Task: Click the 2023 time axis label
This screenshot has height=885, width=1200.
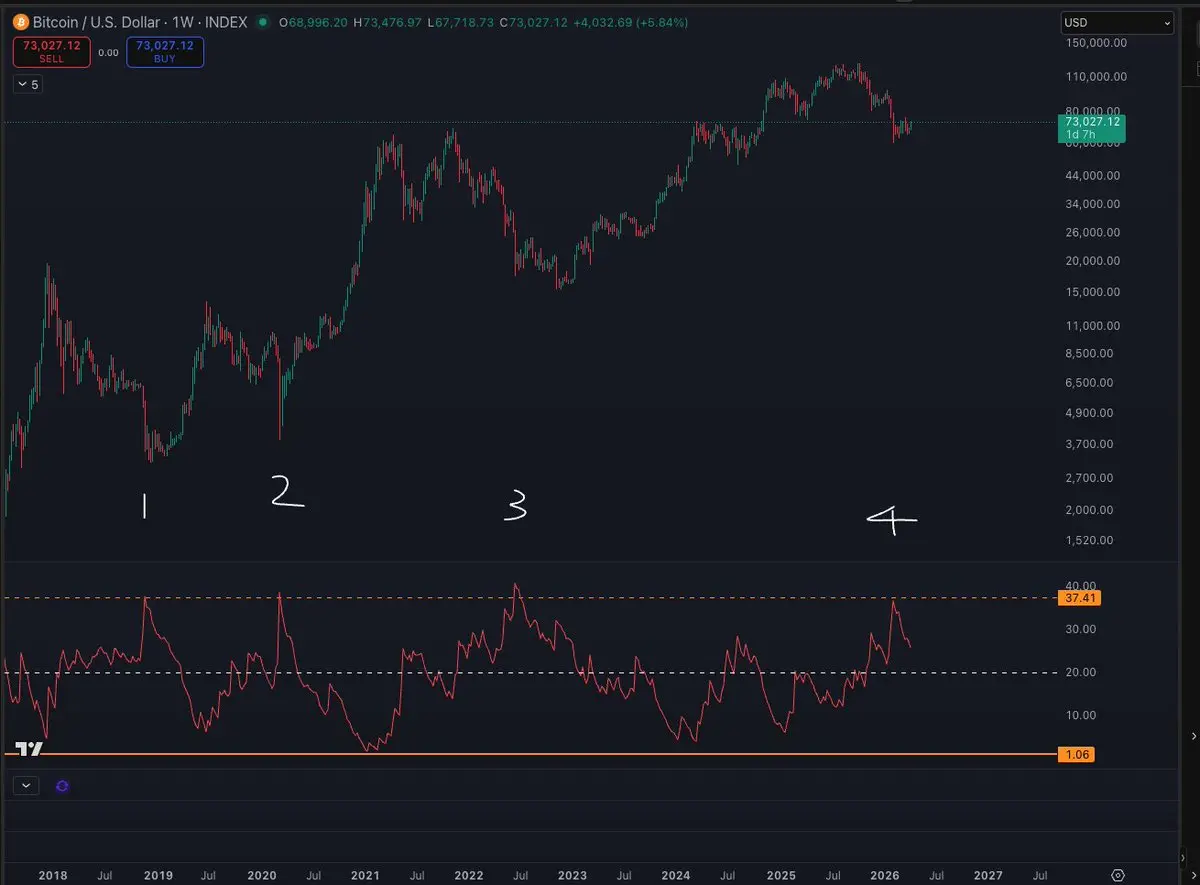Action: click(572, 875)
